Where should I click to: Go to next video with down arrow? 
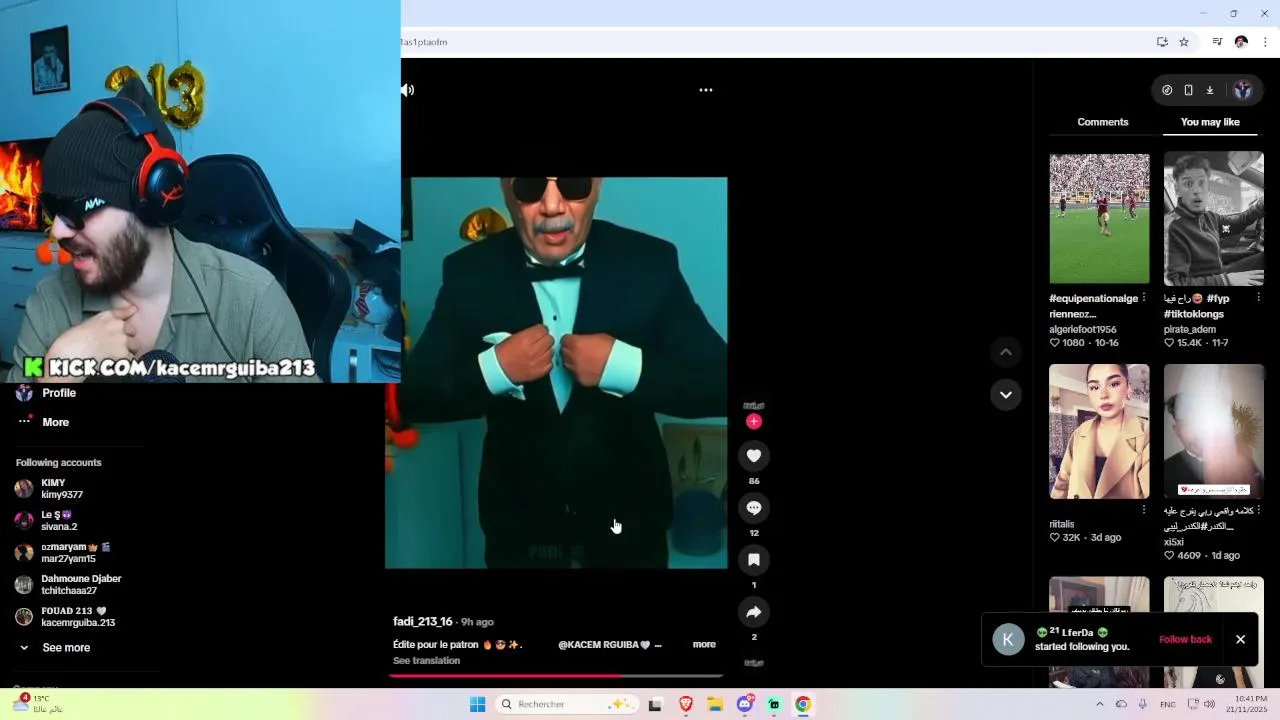coord(1006,395)
